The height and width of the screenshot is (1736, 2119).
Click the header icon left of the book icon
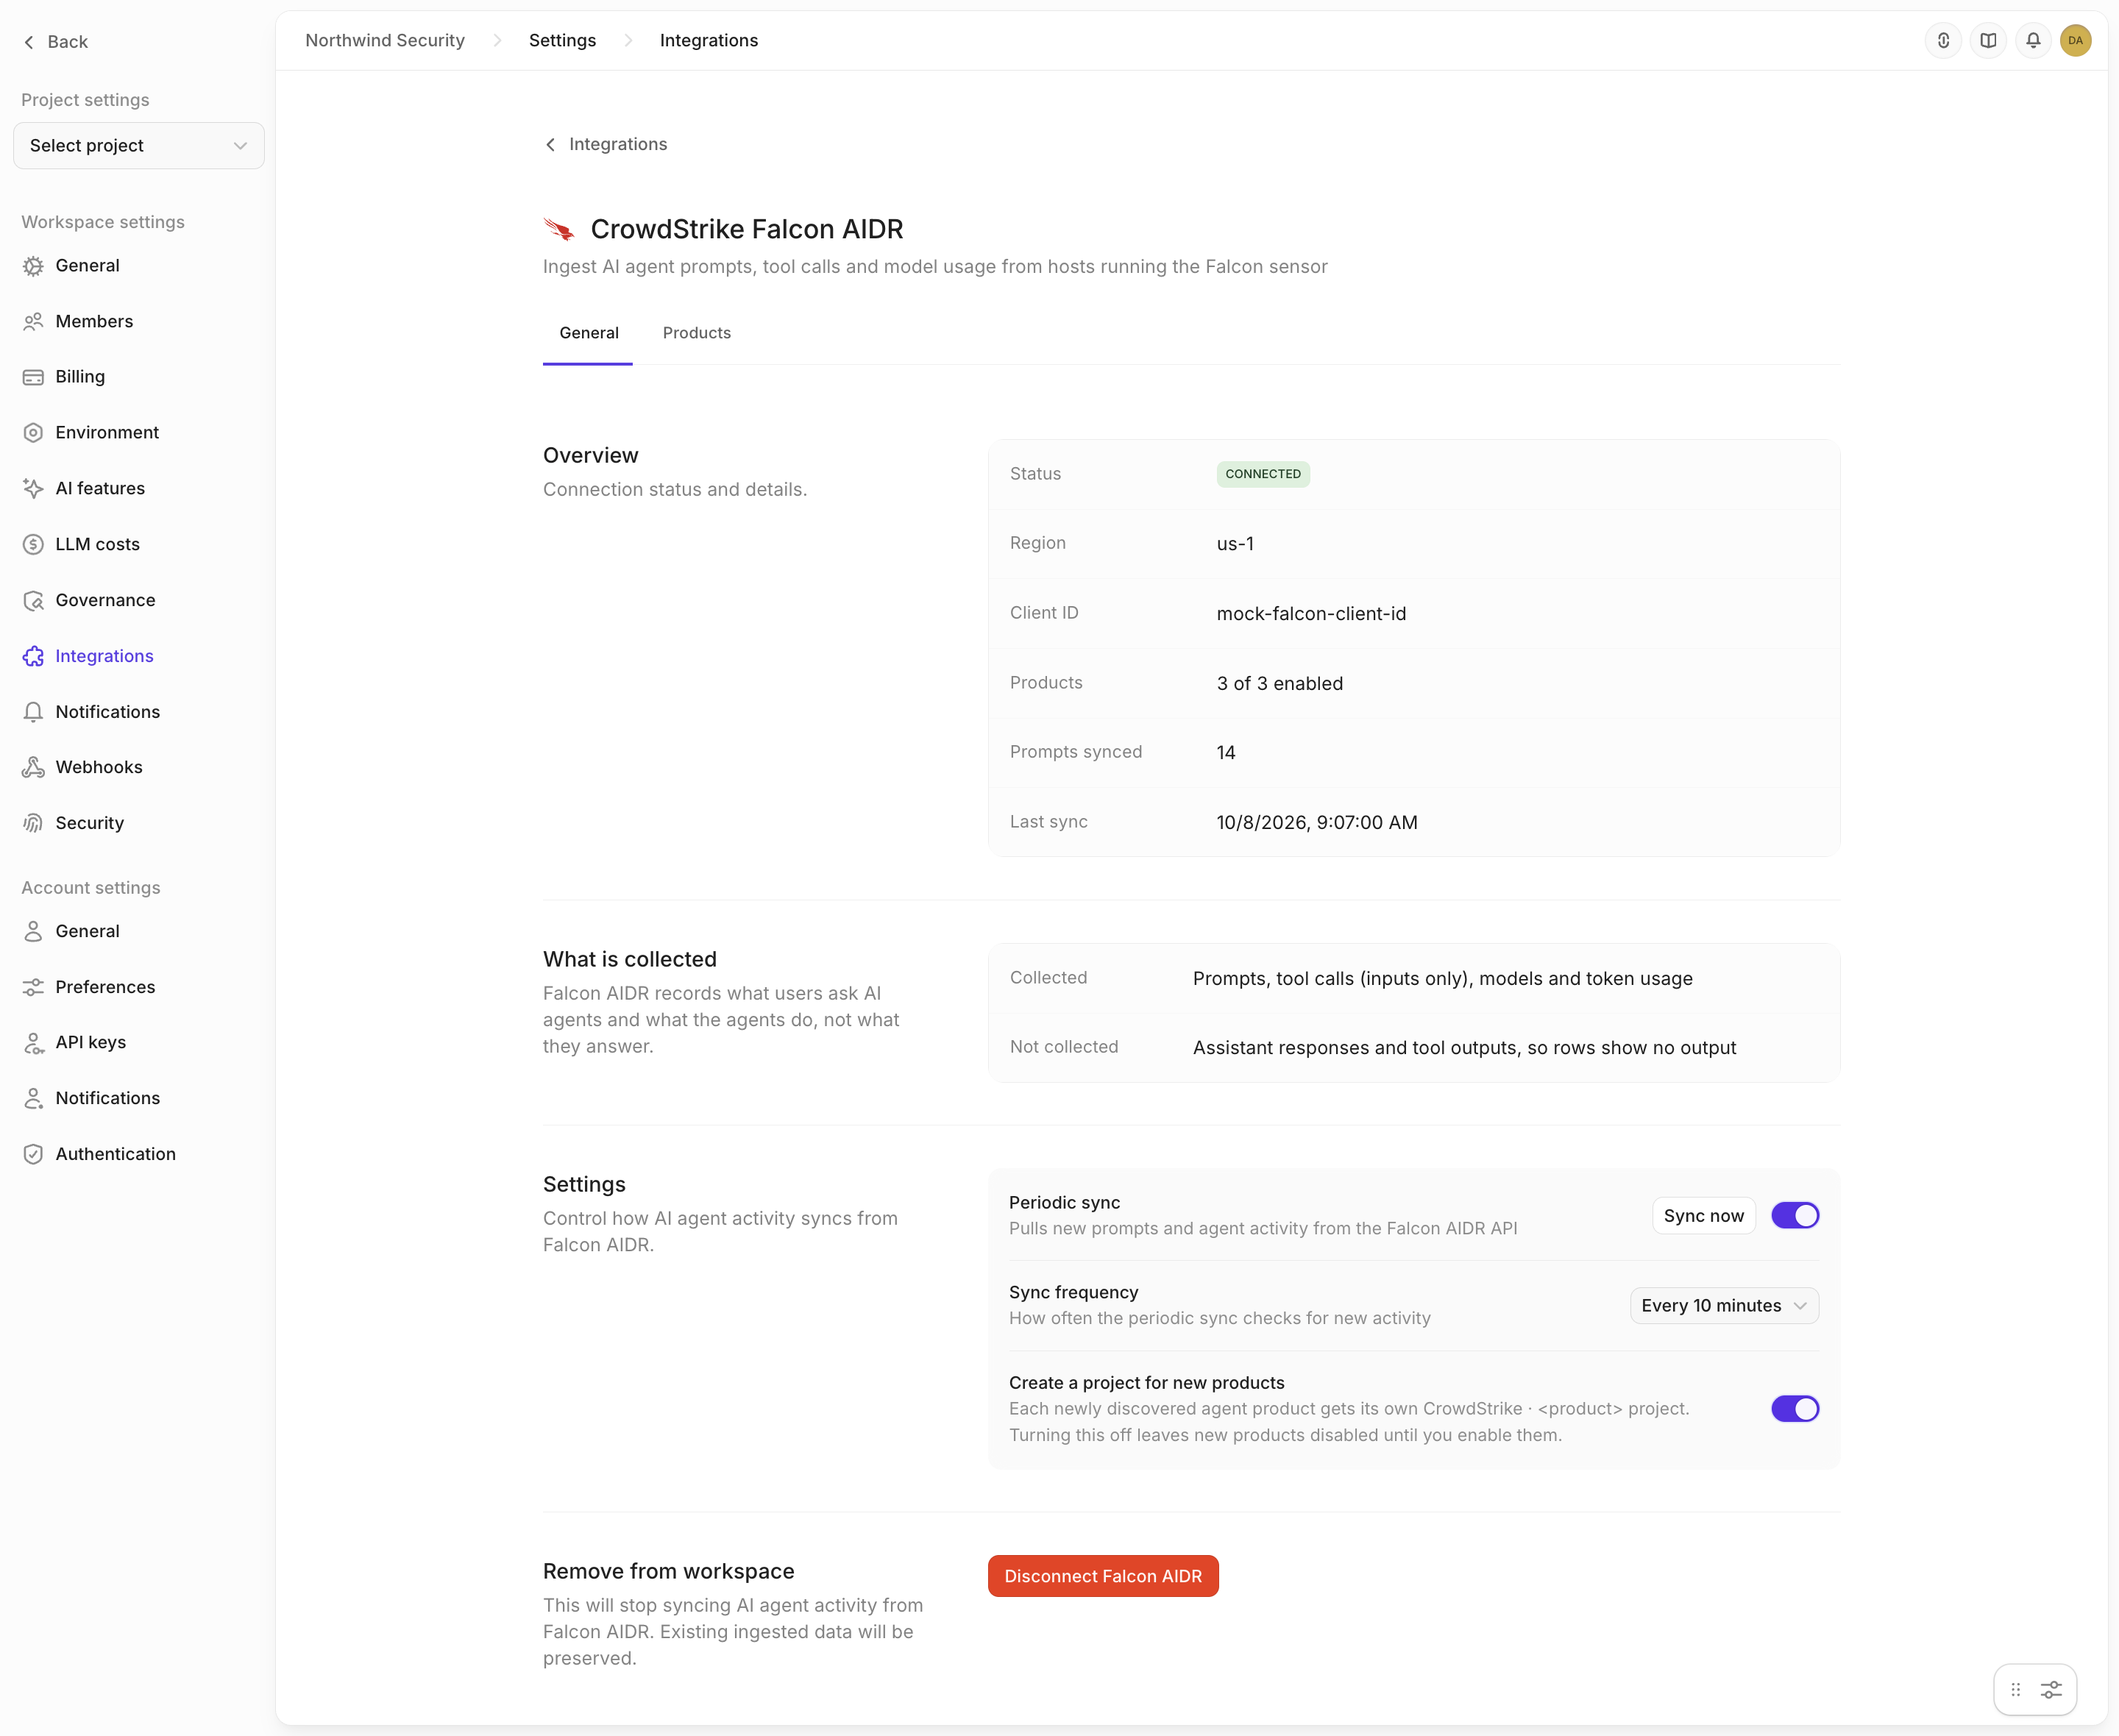[1943, 41]
